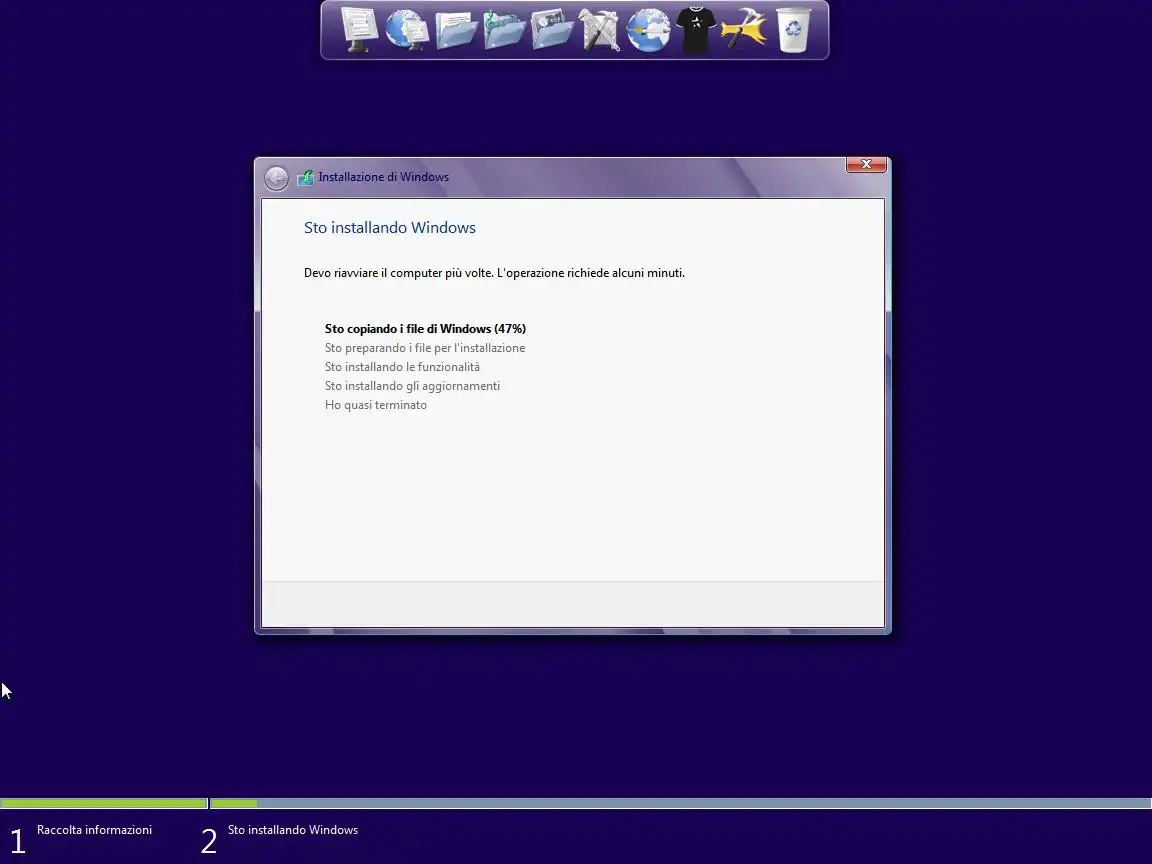Image resolution: width=1152 pixels, height=864 pixels.
Task: Select 'Sto copiando i file di Windows (47%)'
Action: 425,328
